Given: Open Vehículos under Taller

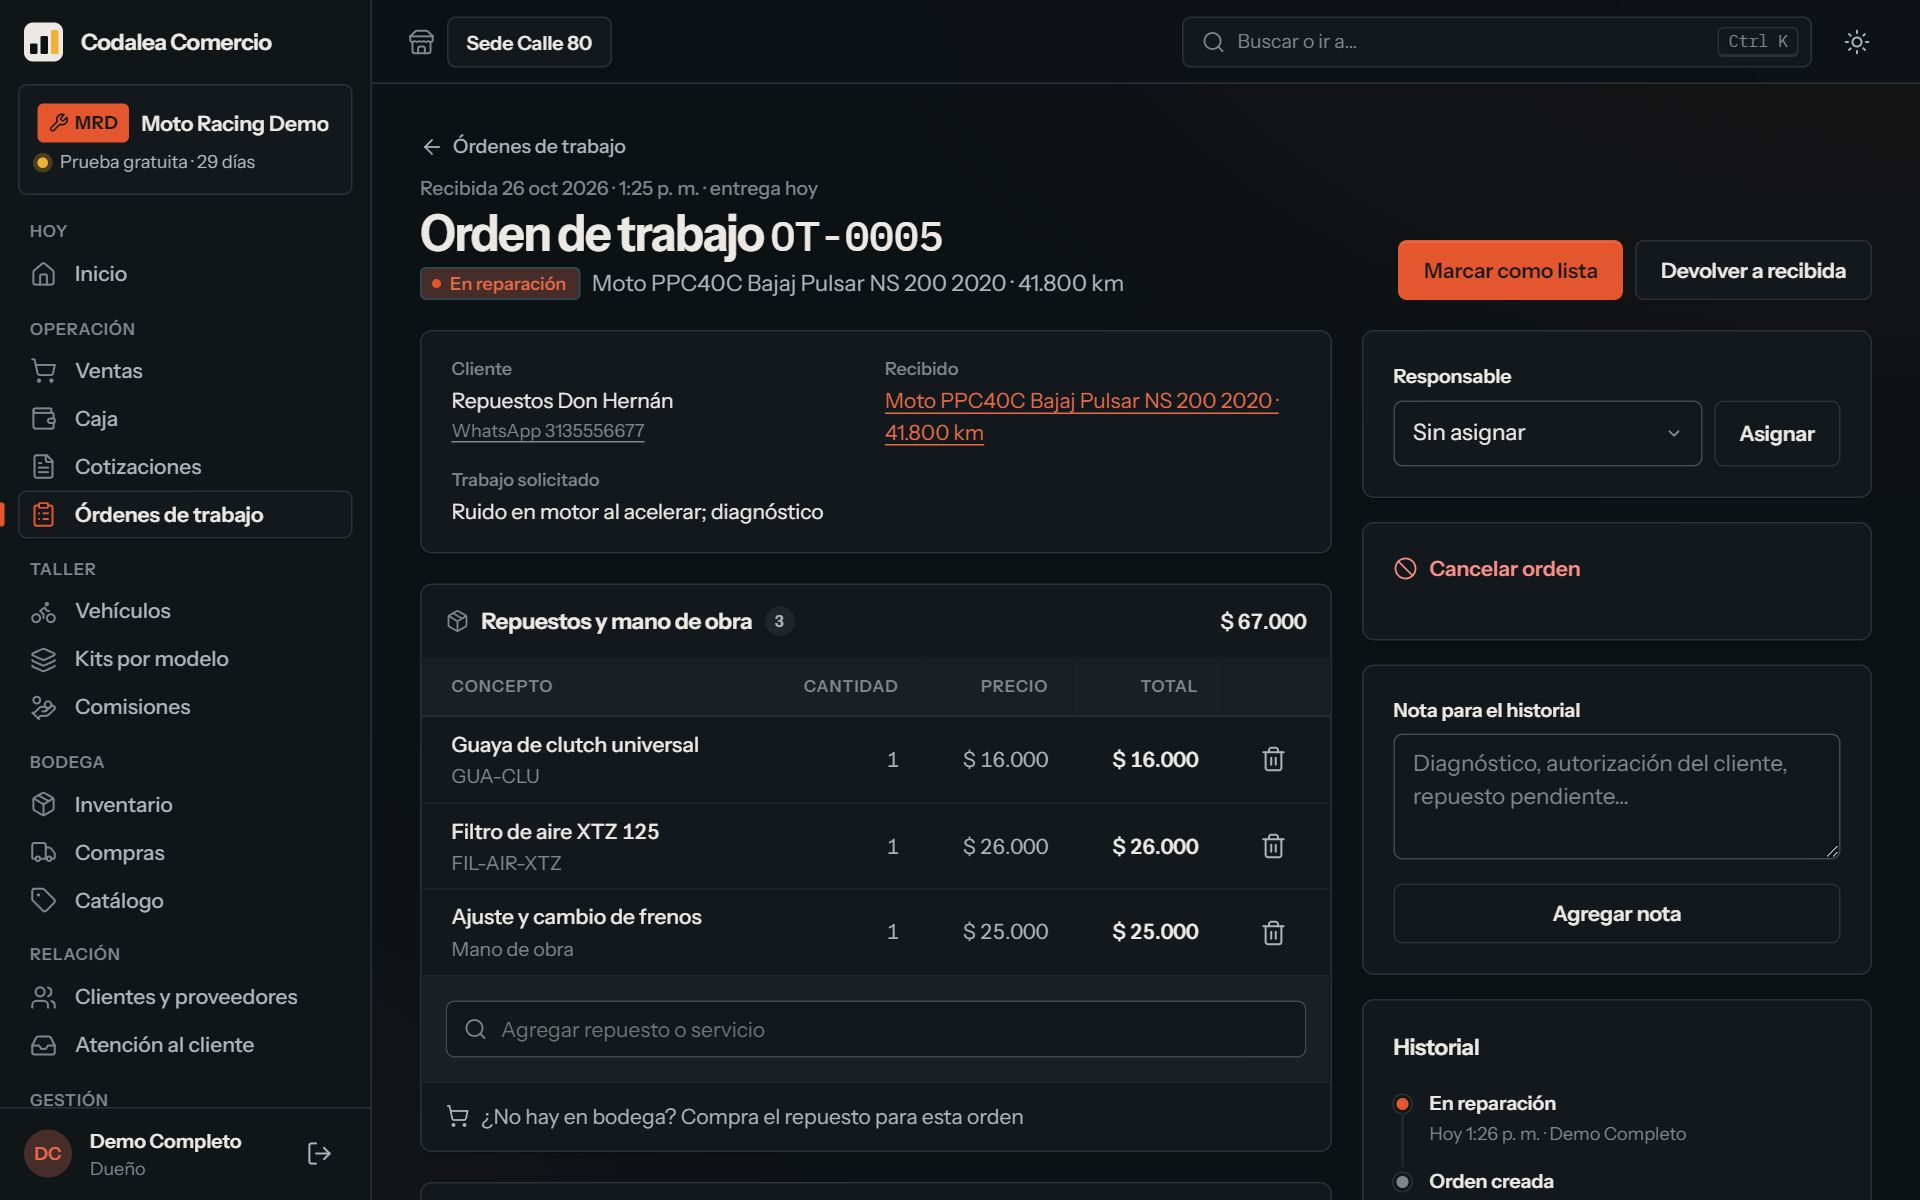Looking at the screenshot, I should pyautogui.click(x=185, y=611).
